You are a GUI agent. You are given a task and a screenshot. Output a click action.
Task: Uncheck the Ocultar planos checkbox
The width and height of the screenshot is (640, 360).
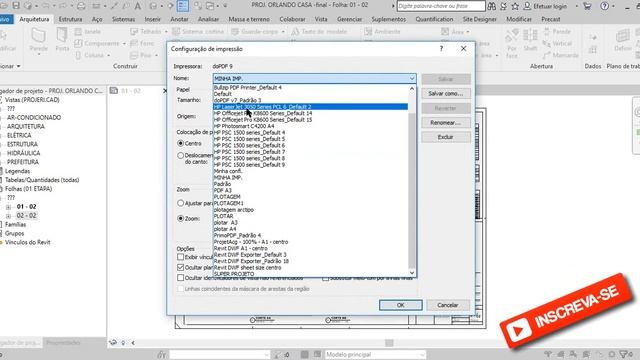coord(180,267)
